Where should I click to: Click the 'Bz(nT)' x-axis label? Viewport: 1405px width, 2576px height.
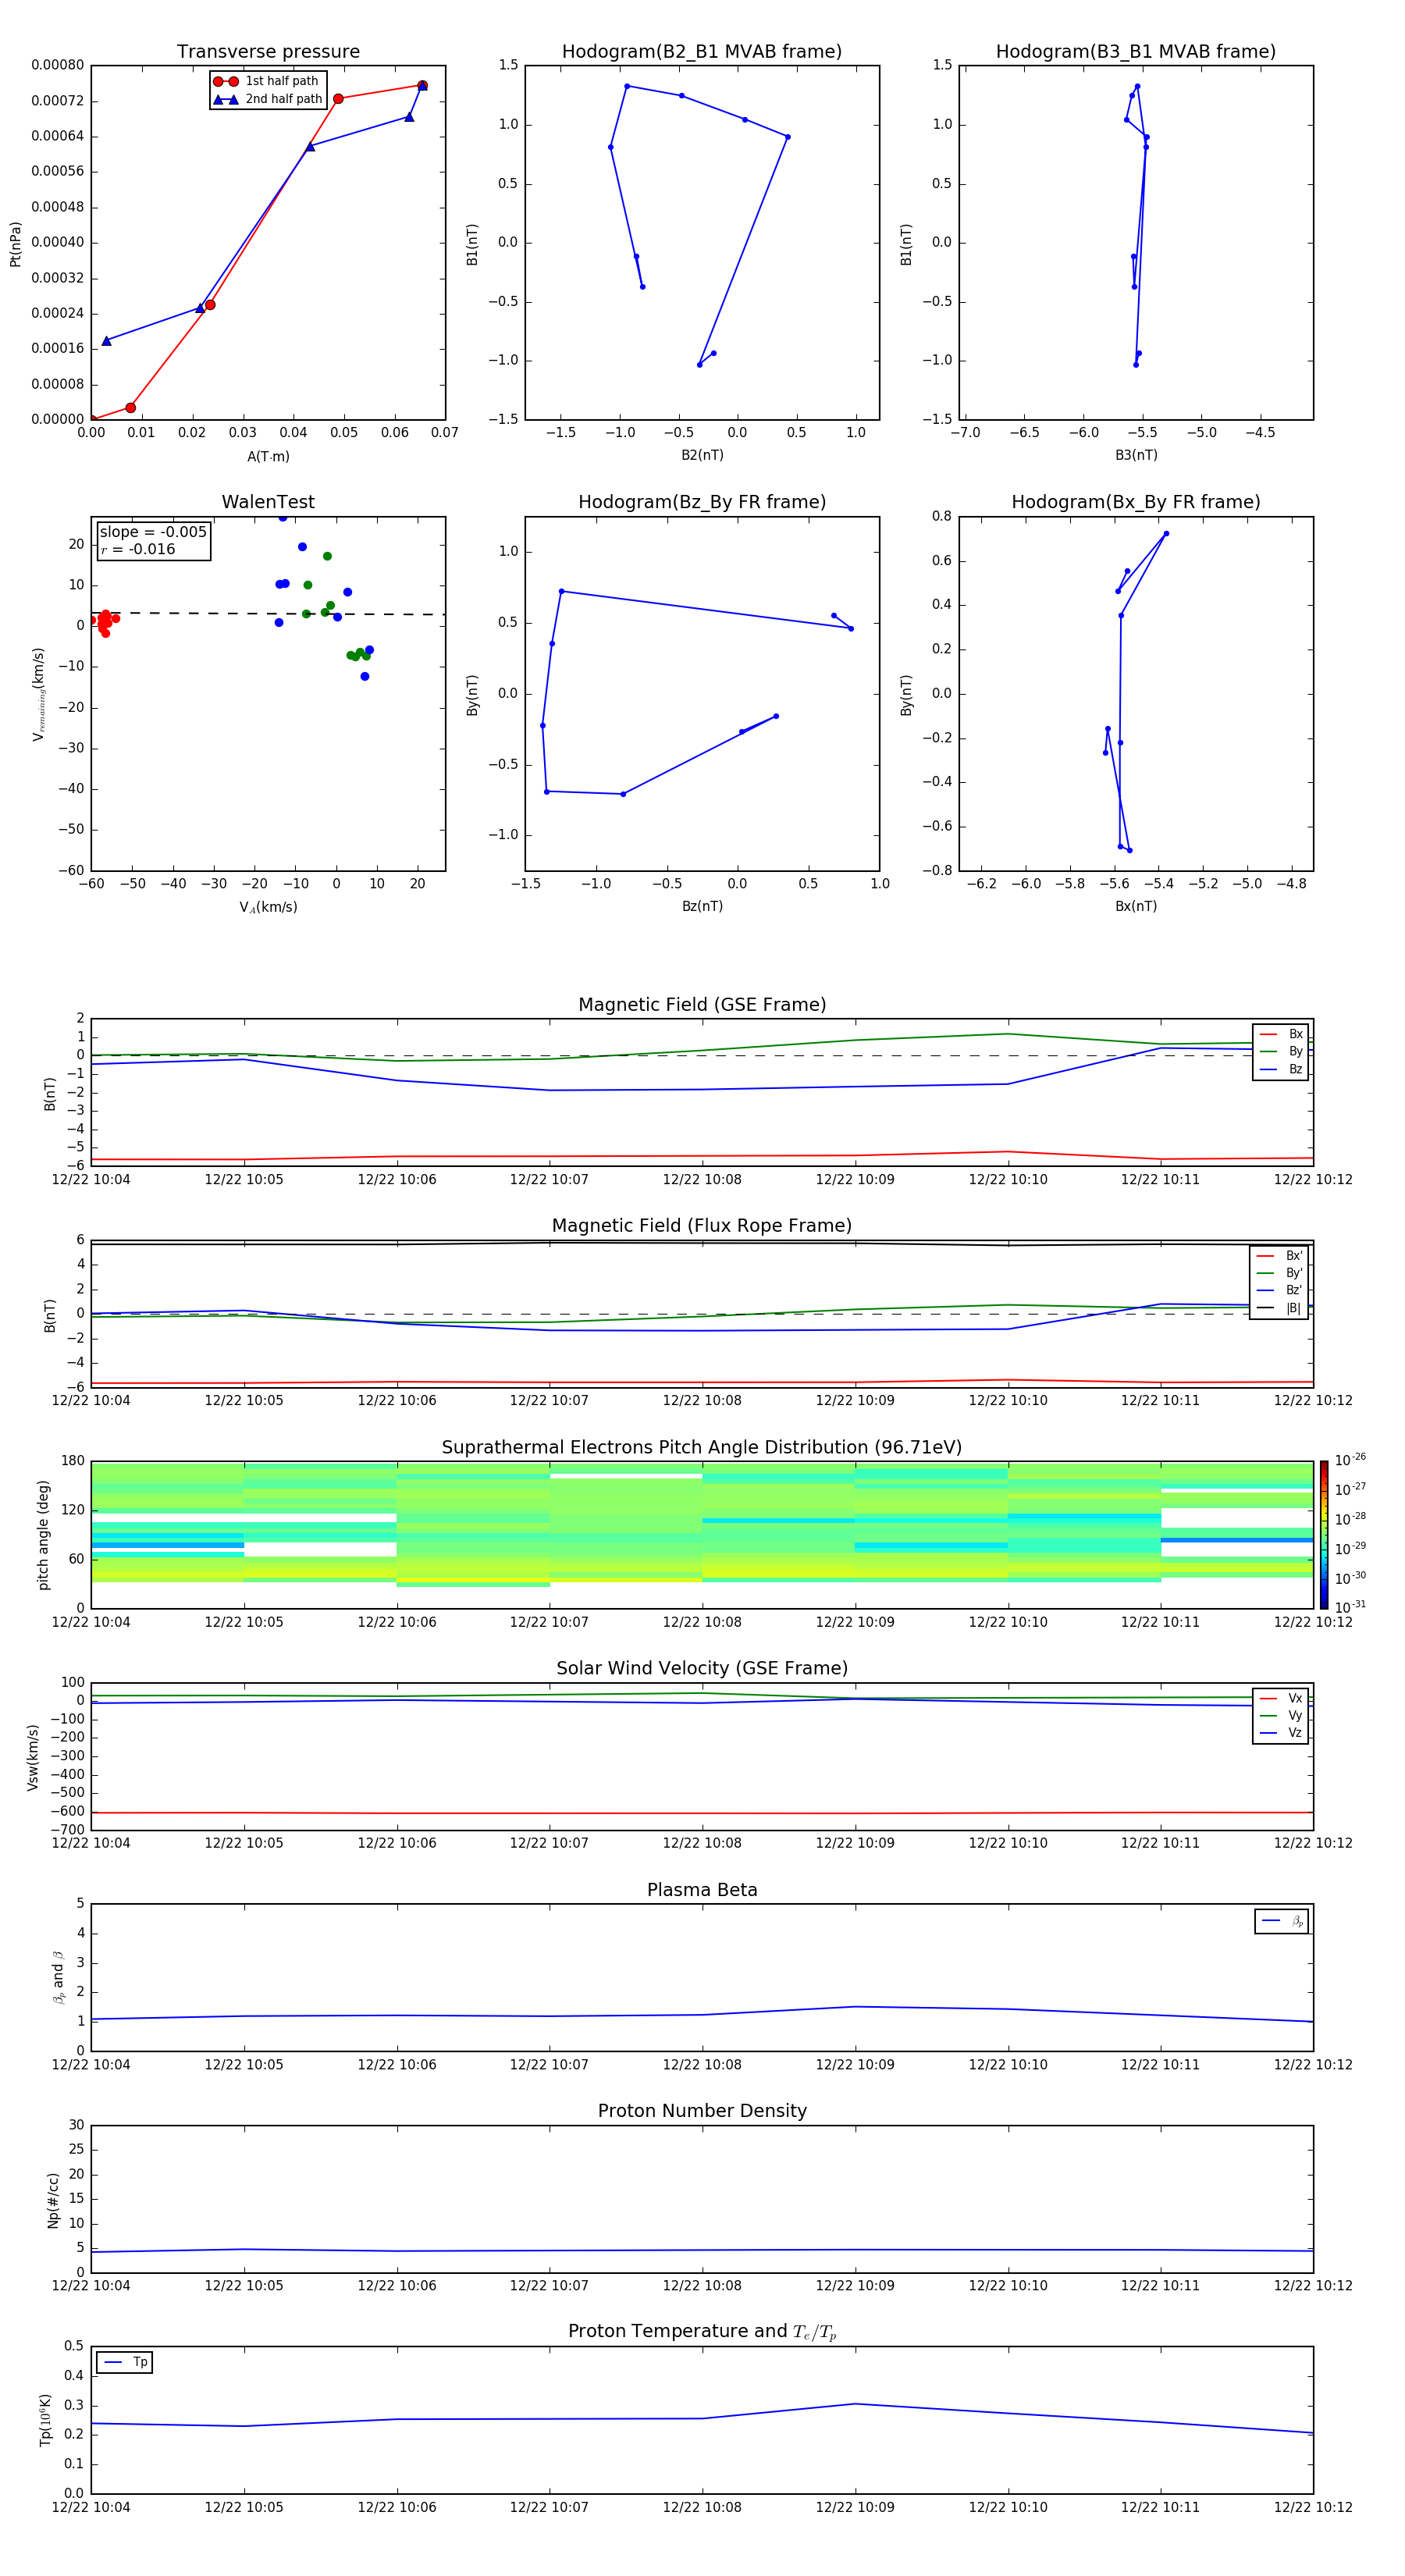(702, 906)
